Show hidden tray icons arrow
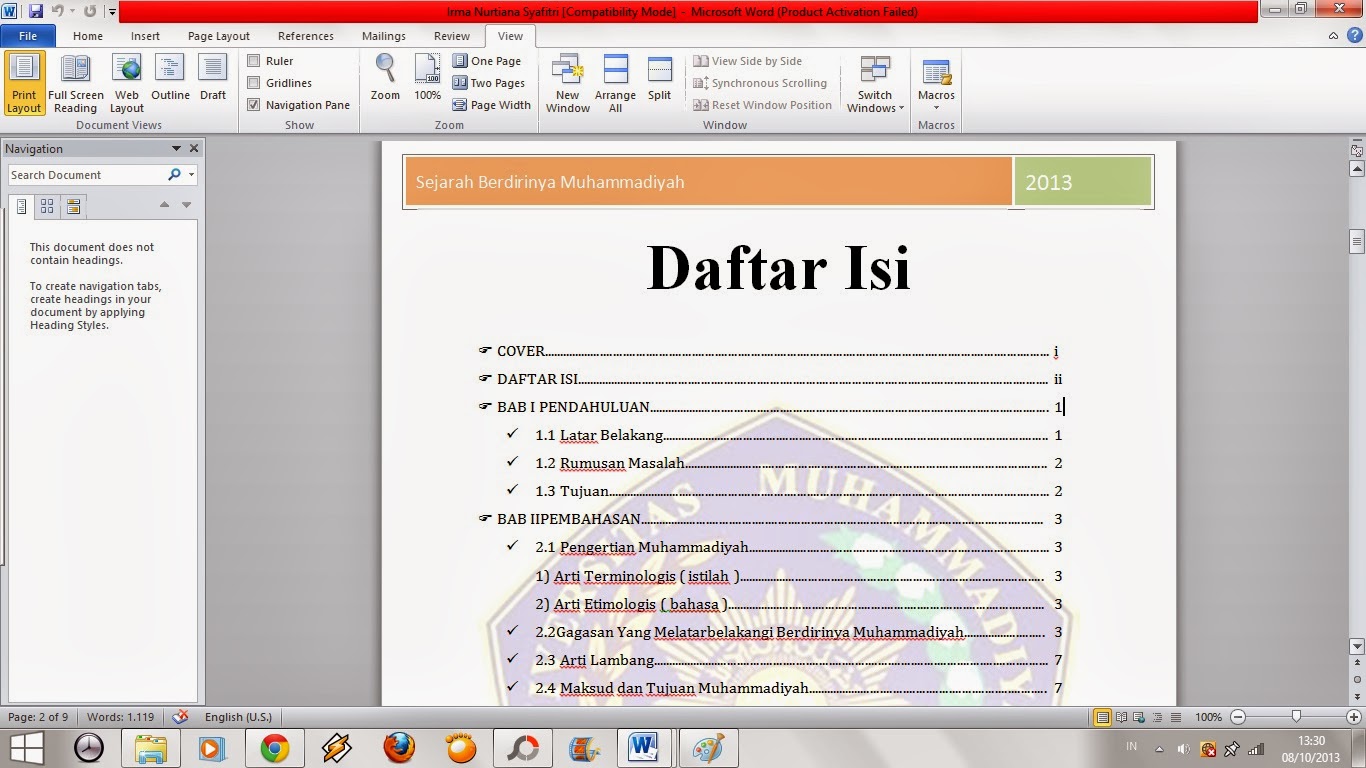The height and width of the screenshot is (768, 1366). tap(1159, 747)
